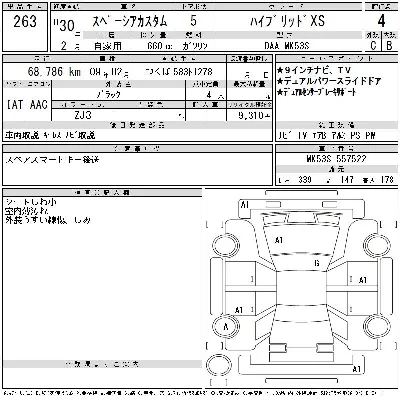
Task: Click the G mark on the windshield
Action: click(x=317, y=263)
